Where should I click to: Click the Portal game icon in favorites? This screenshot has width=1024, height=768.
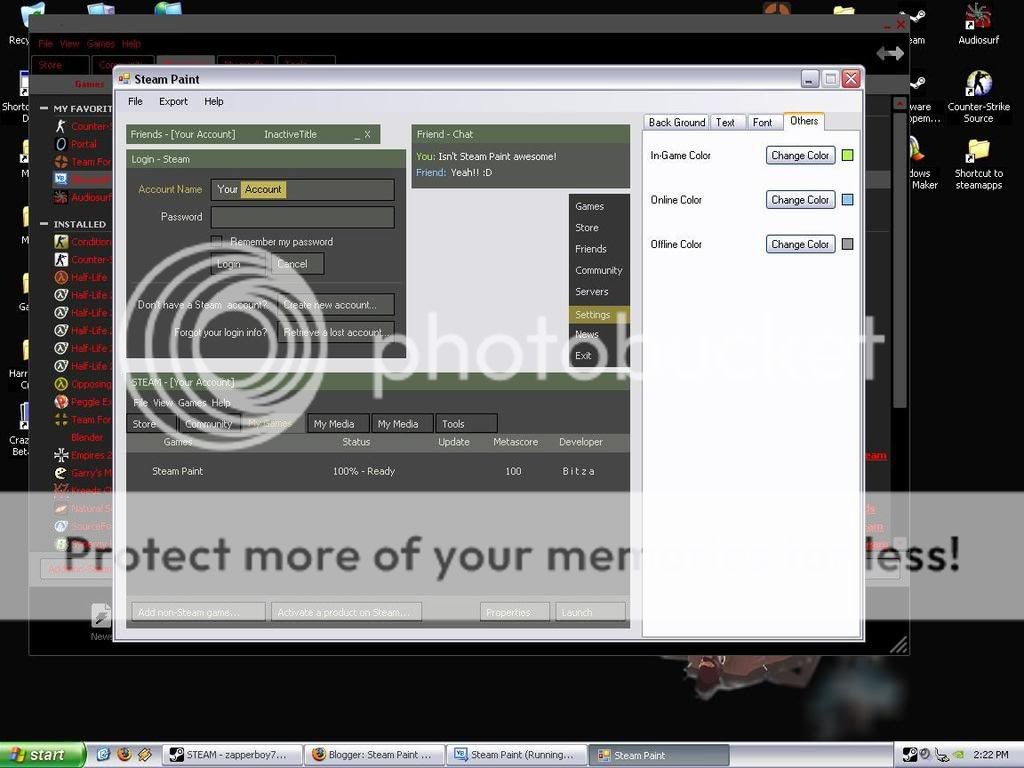[61, 144]
